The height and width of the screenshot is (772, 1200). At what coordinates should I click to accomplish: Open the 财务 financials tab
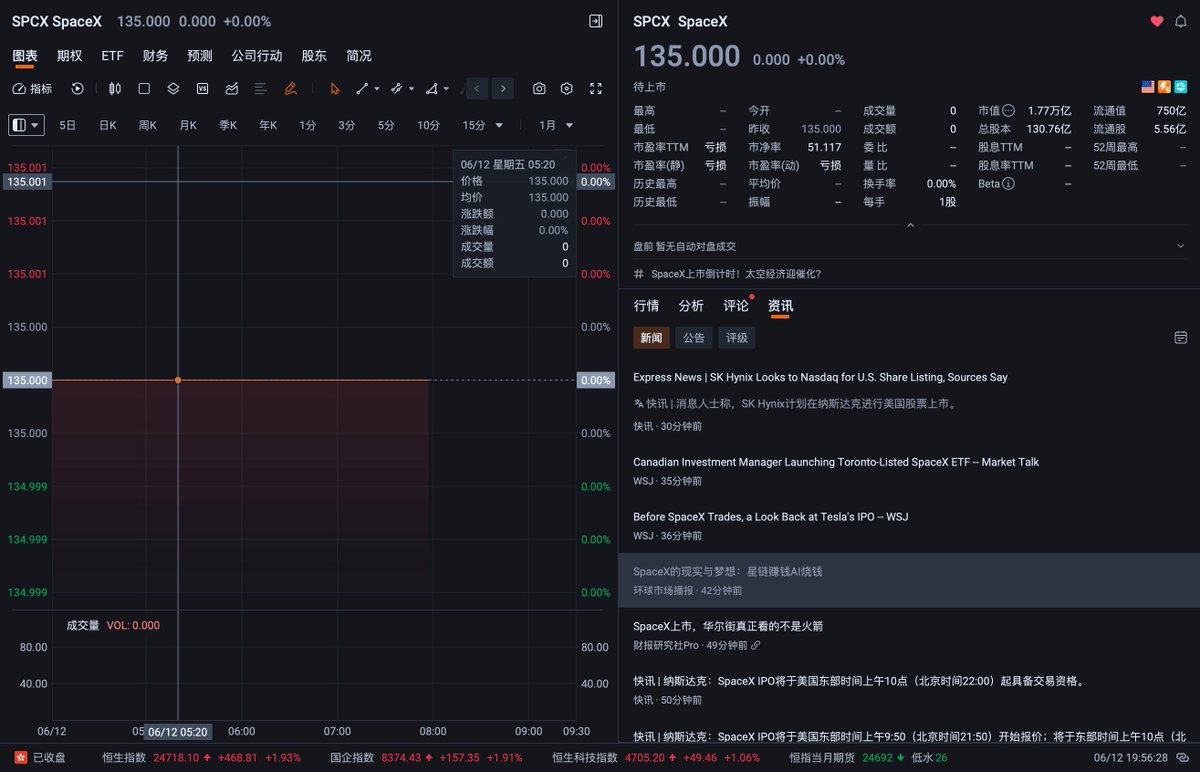[155, 56]
